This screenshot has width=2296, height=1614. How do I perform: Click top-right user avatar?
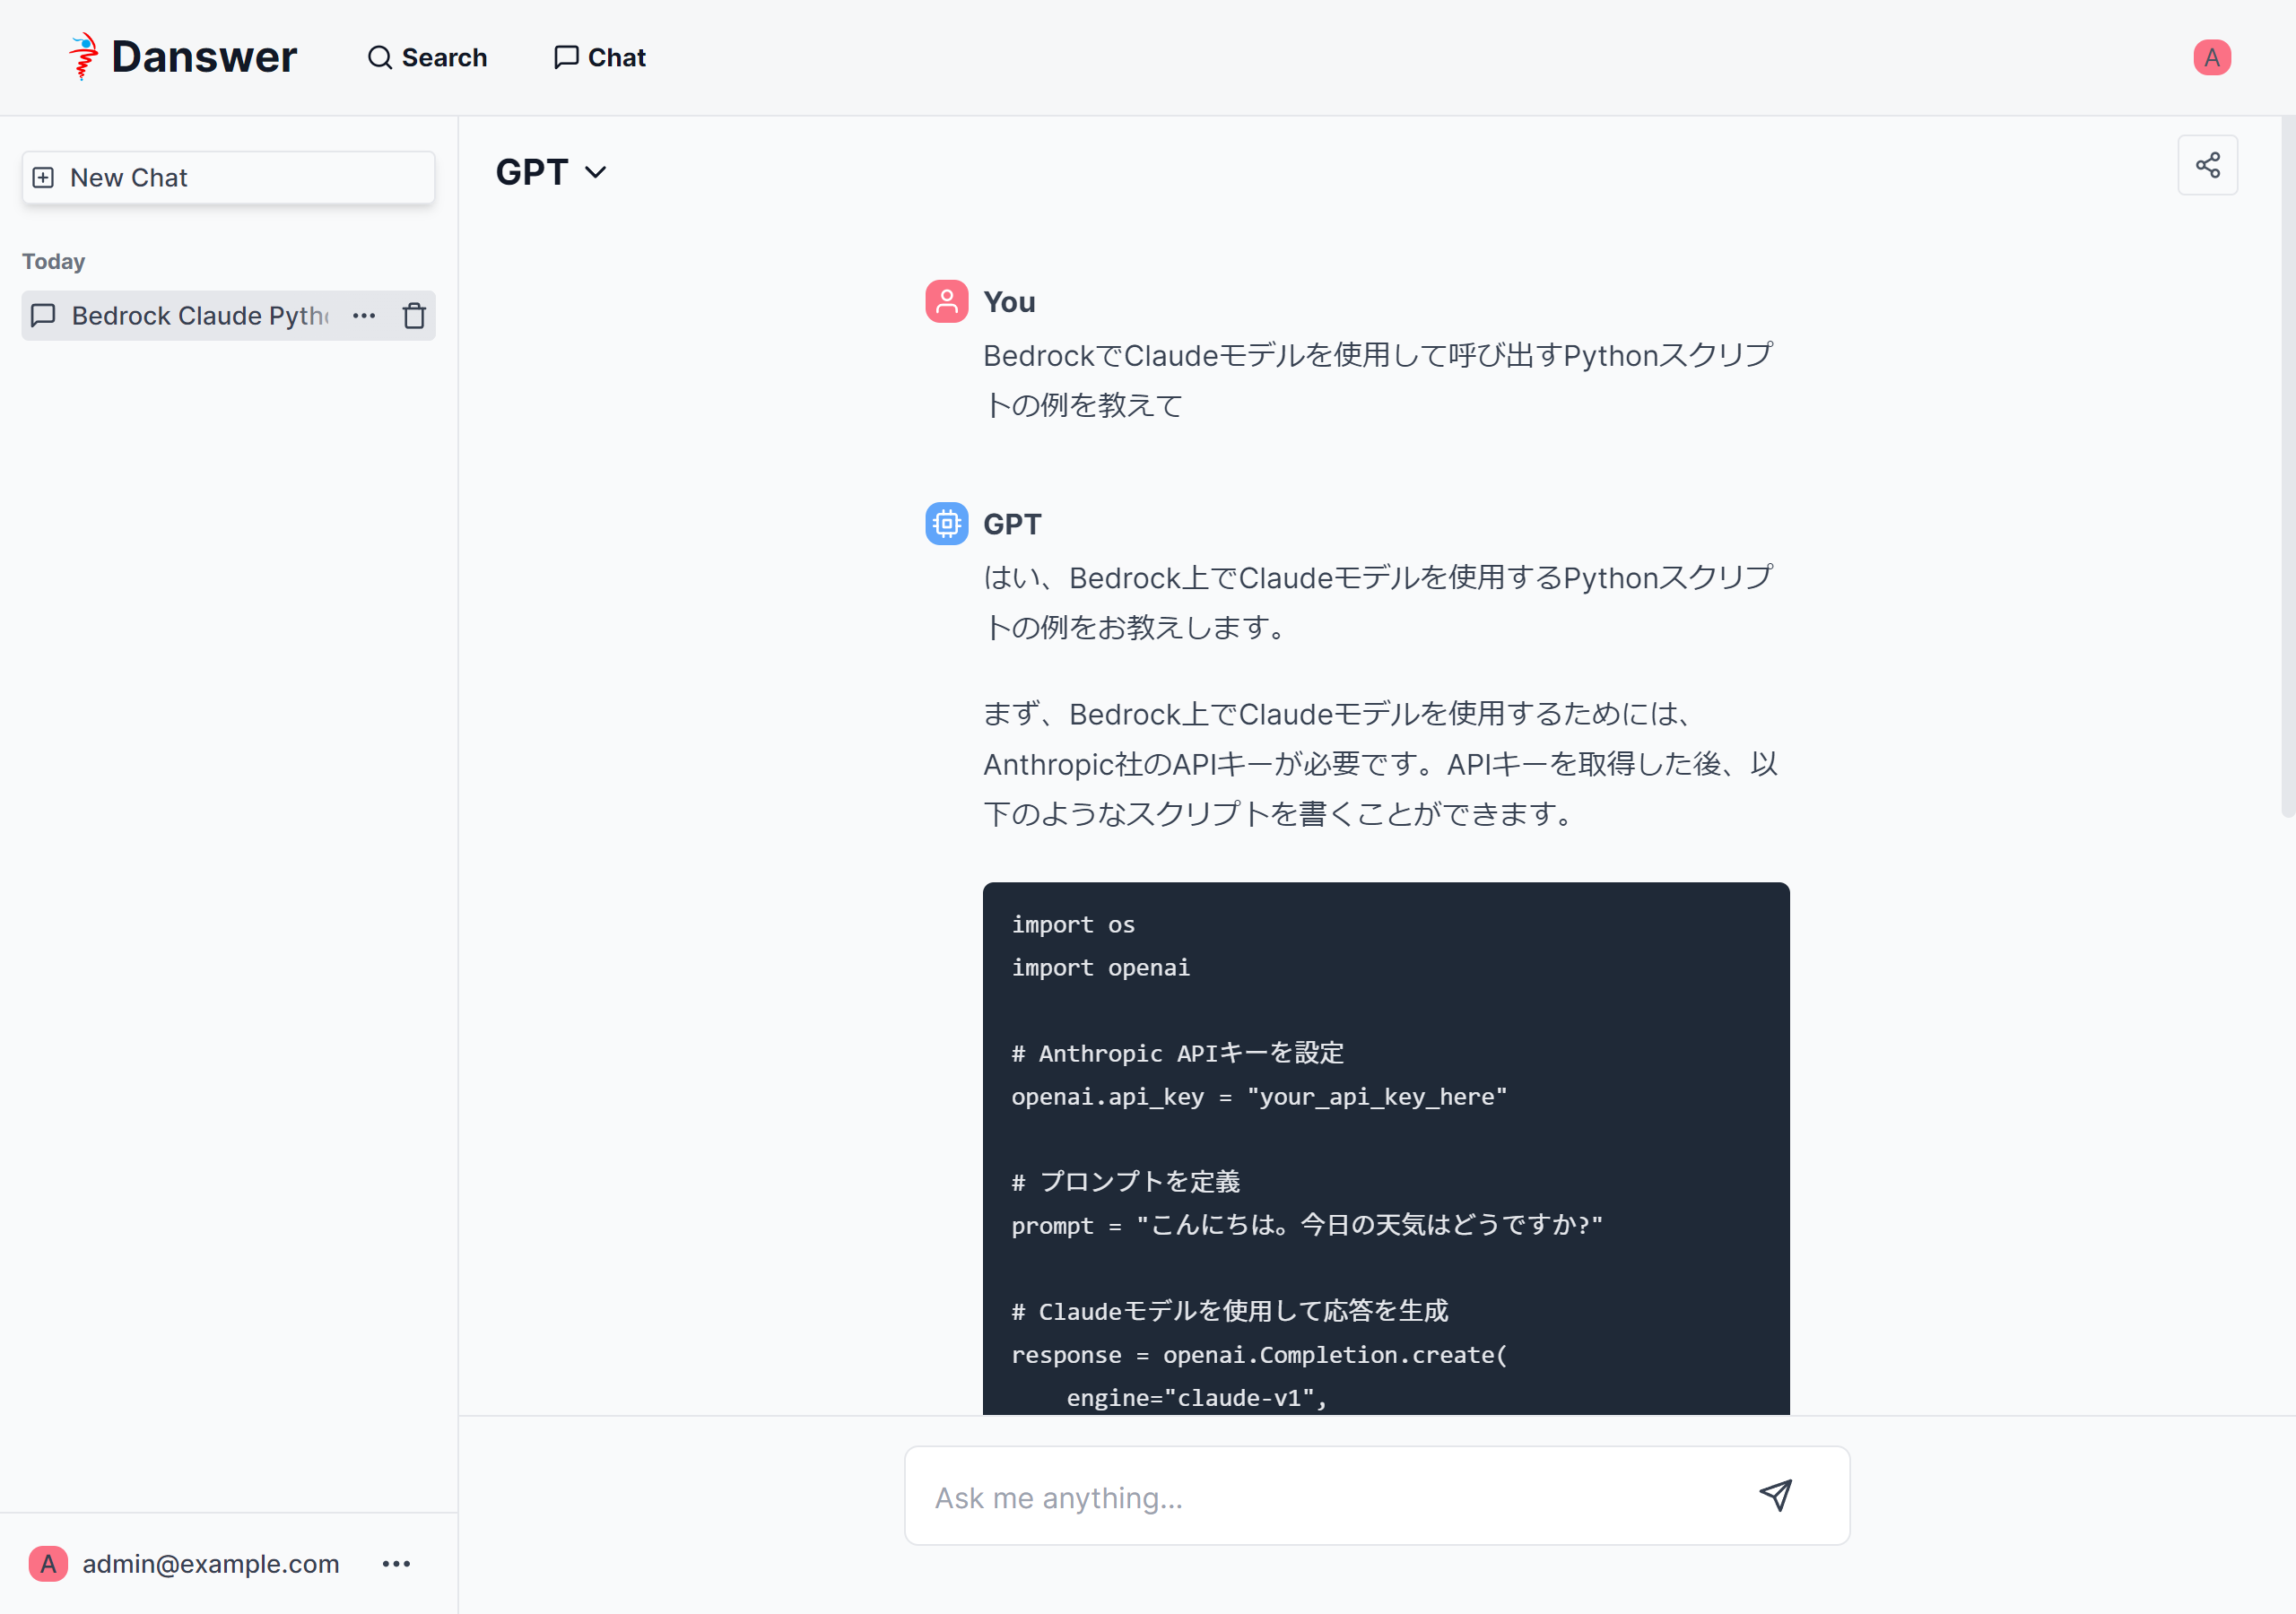[x=2211, y=57]
